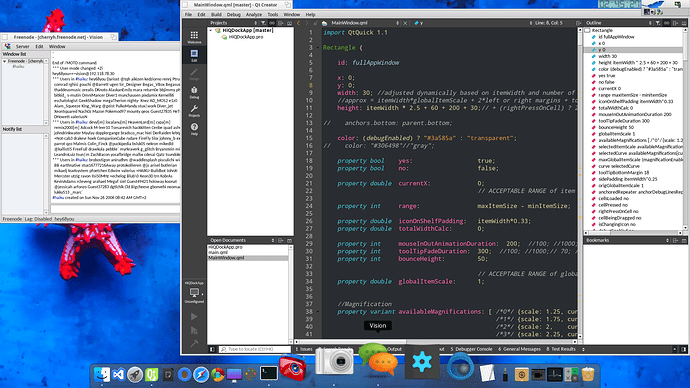Select 'id fullAppWindow' in Outline
690x388 pixels.
click(x=616, y=37)
